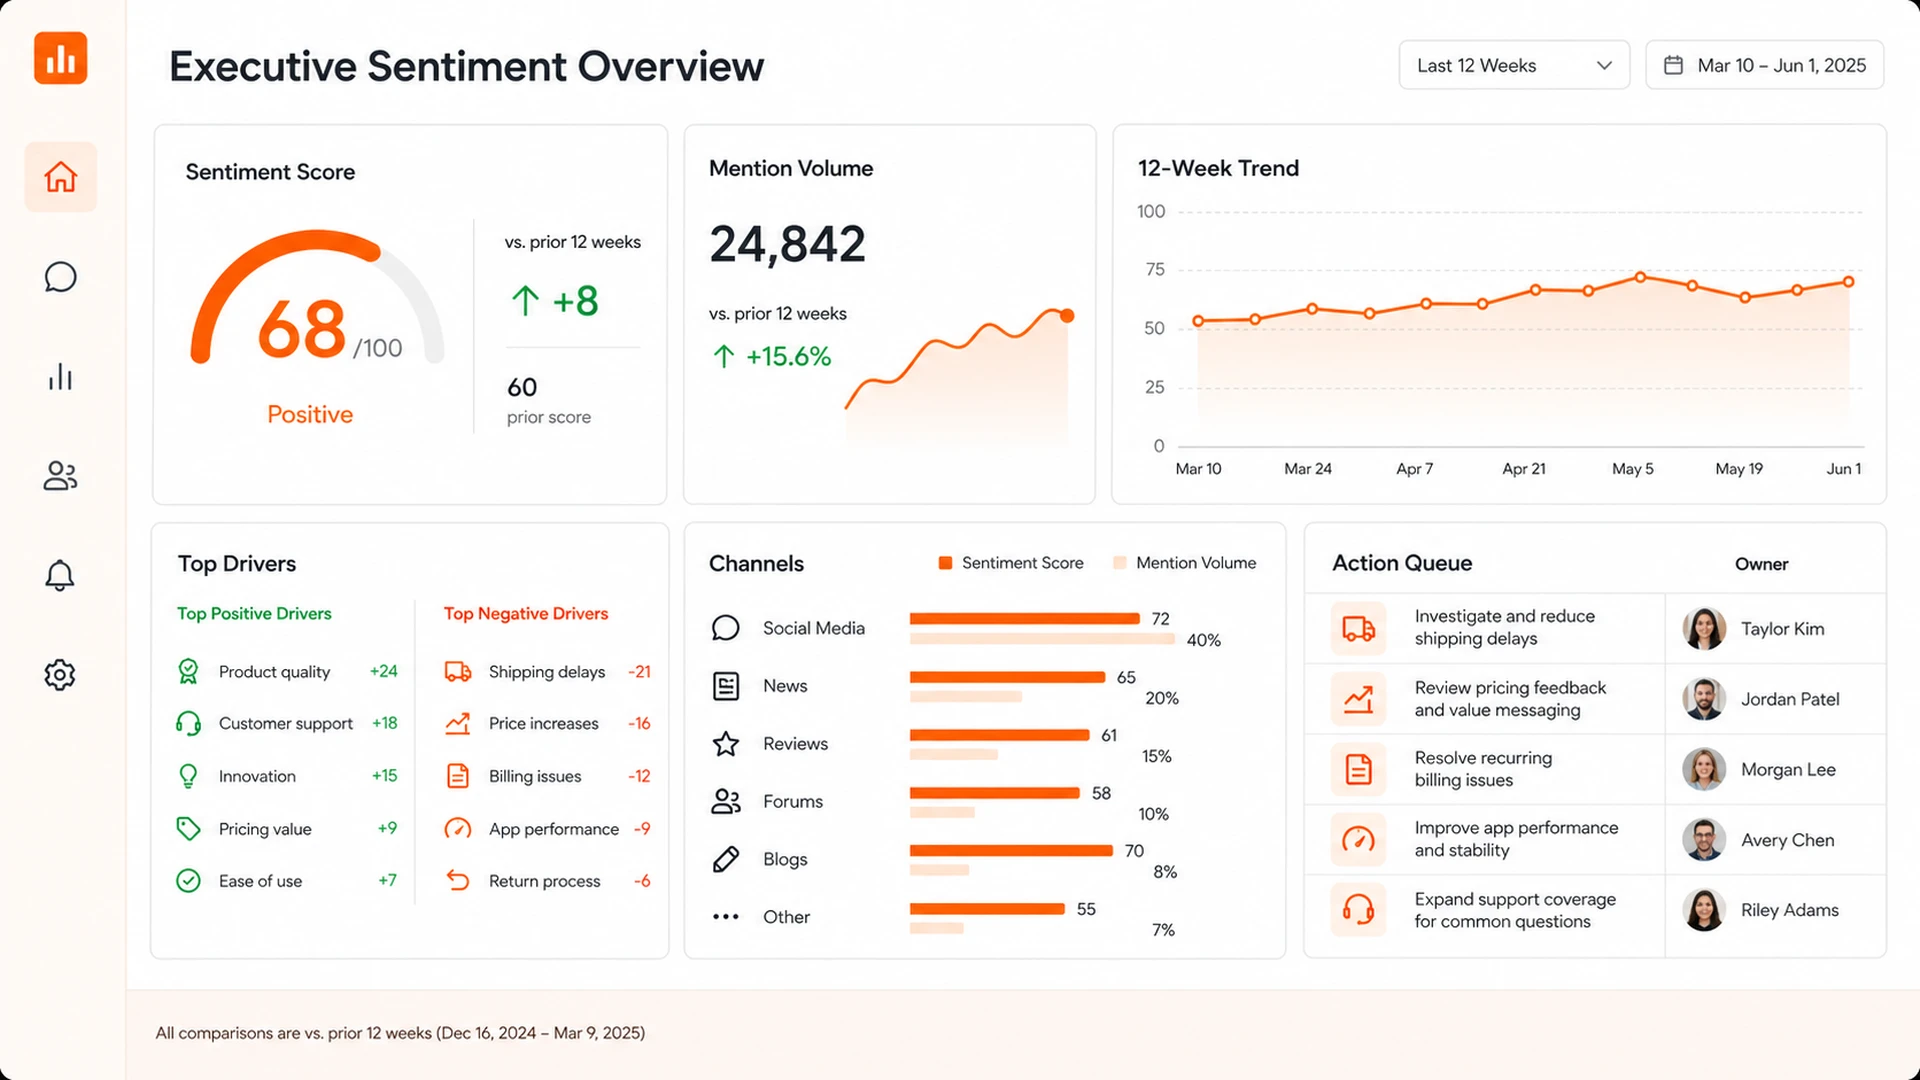The width and height of the screenshot is (1920, 1080).
Task: Click the Billing issues document icon in drivers
Action: pos(458,776)
